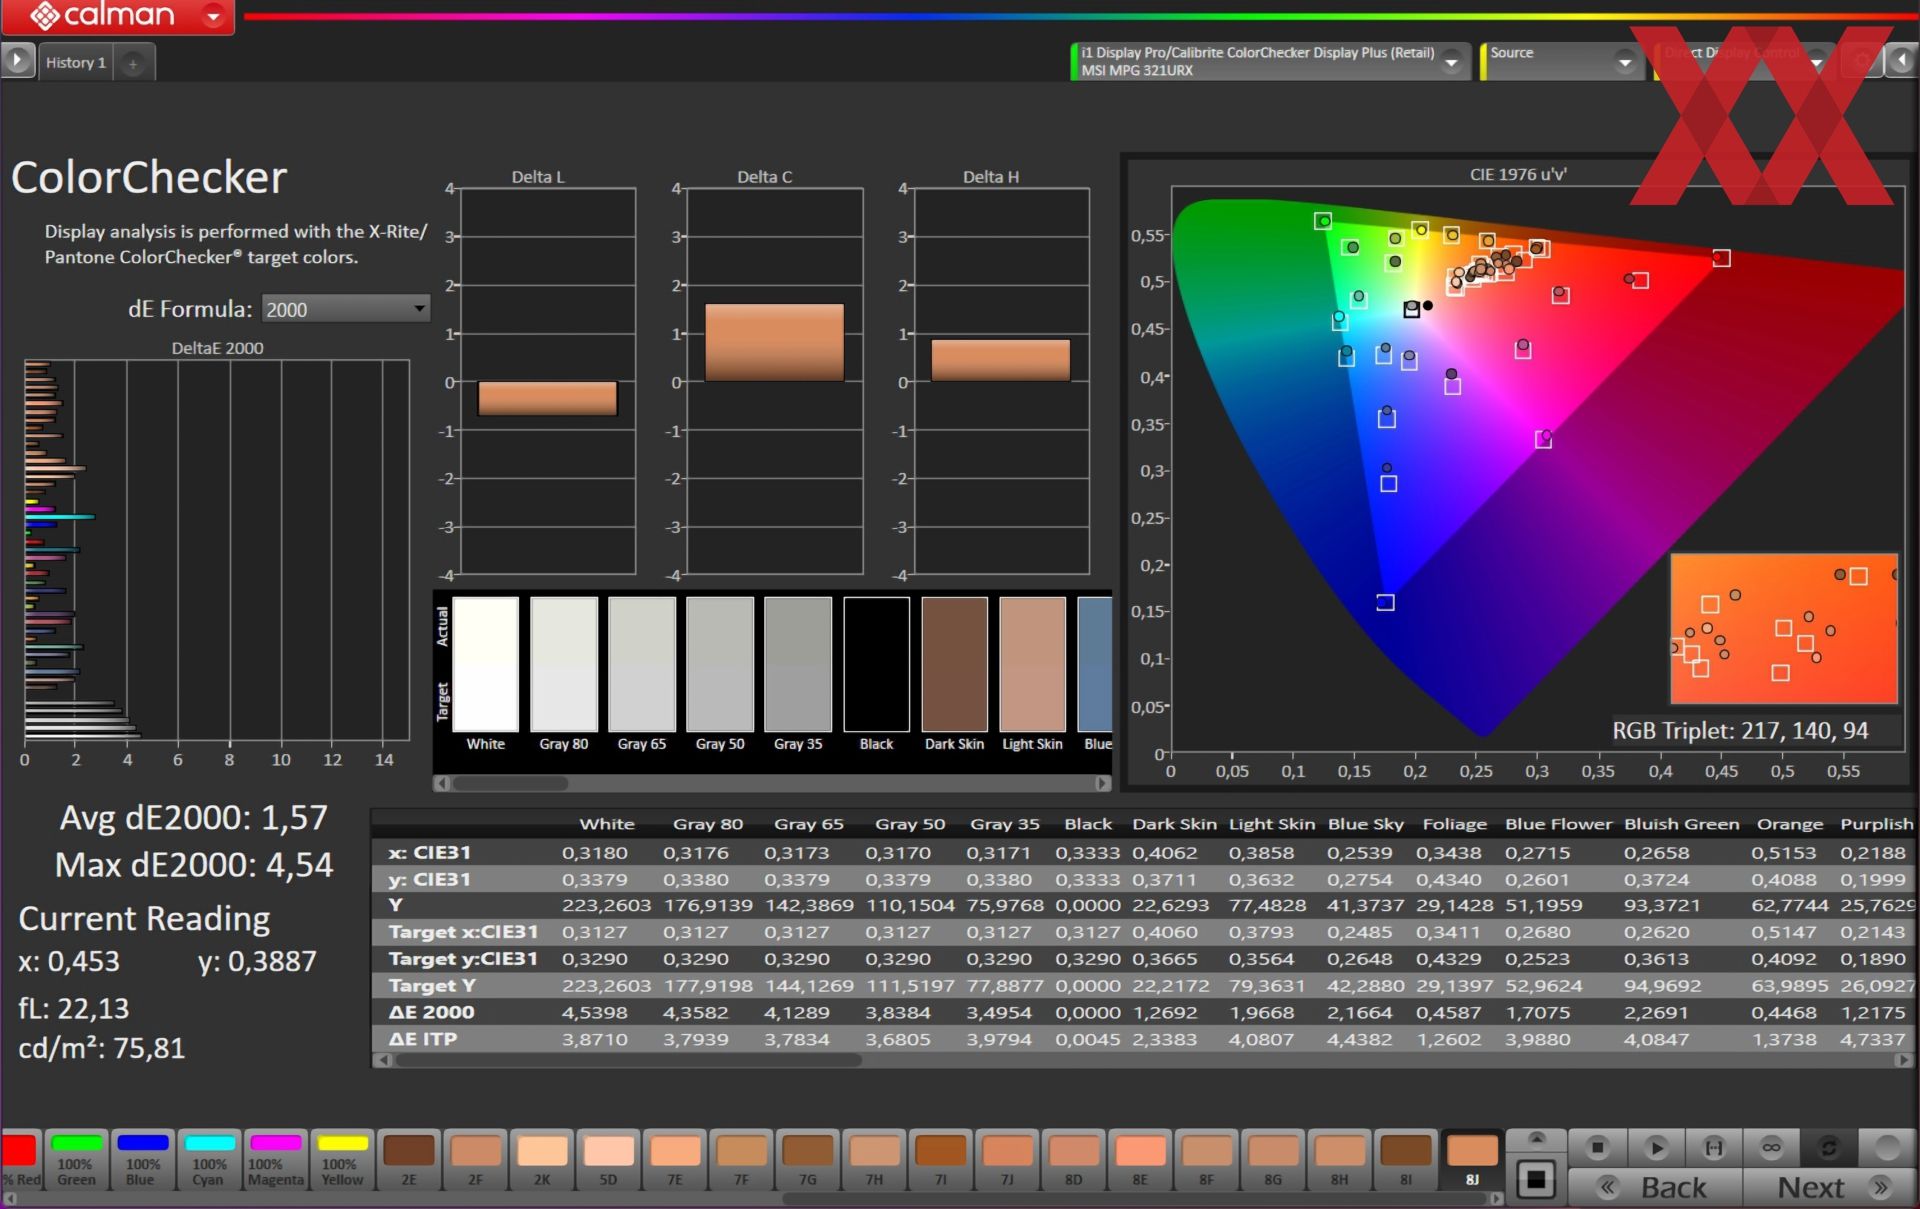Click the single read bracket icon
The image size is (1920, 1209).
coord(1714,1147)
